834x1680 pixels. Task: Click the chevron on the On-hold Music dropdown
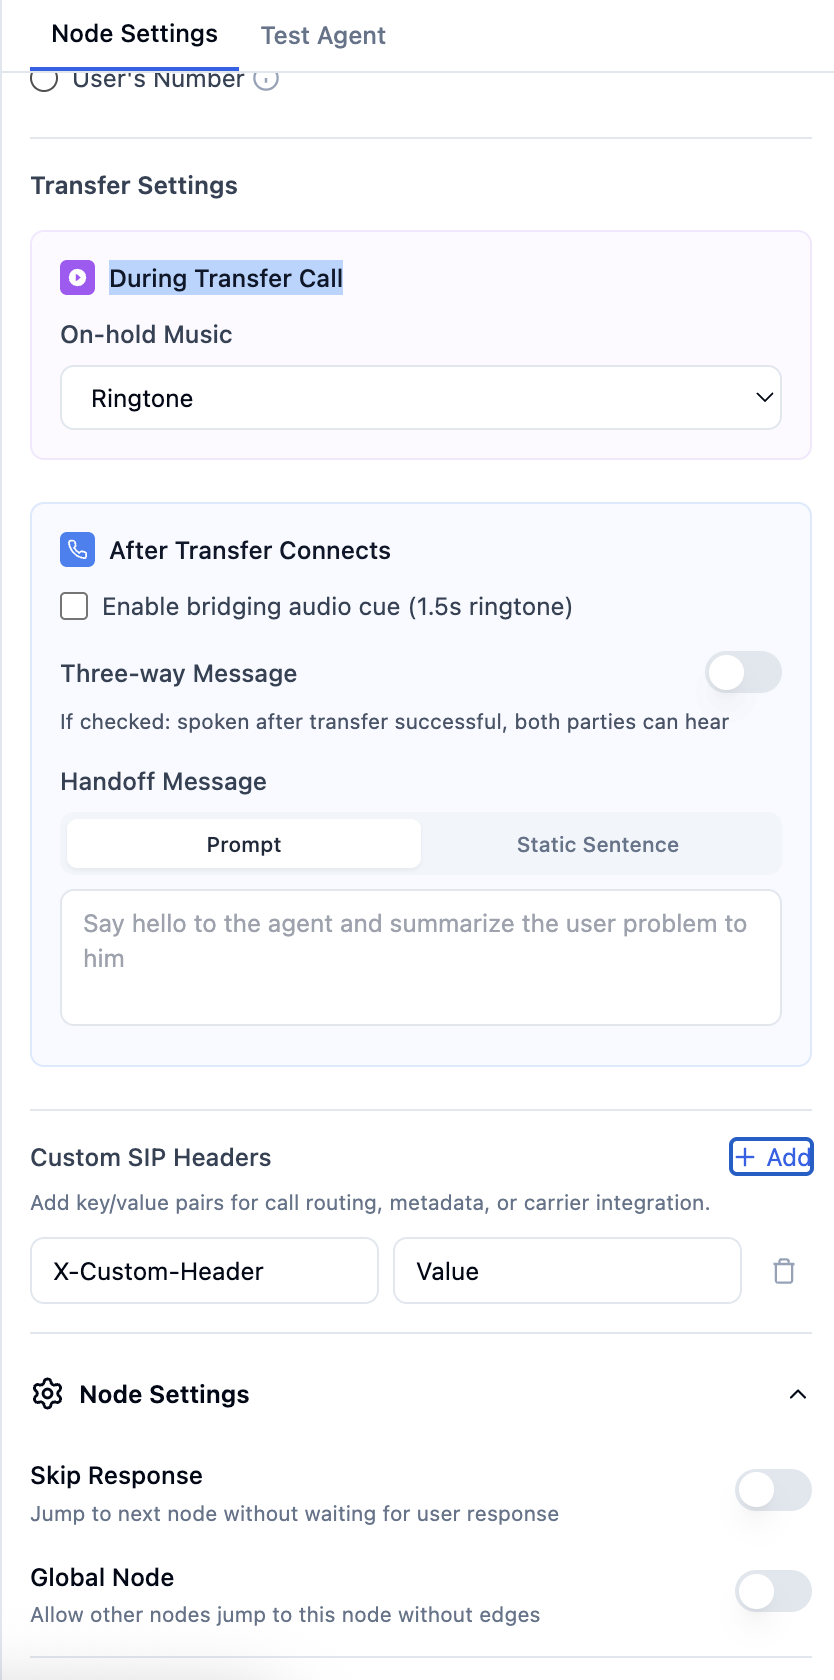point(764,397)
